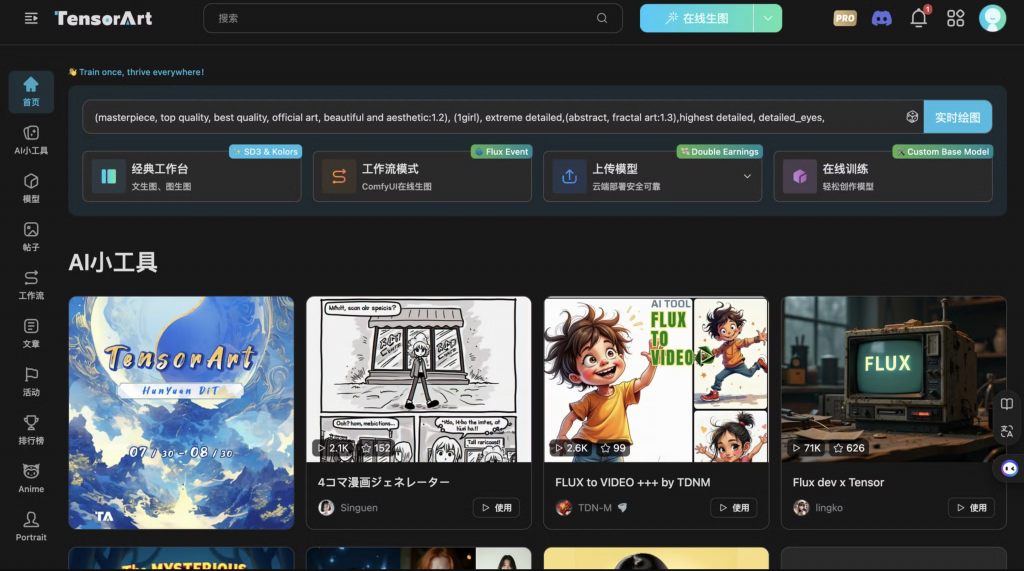
Task: Open 排行榜 leaderboard trophy in the sidebar
Action: click(x=31, y=430)
